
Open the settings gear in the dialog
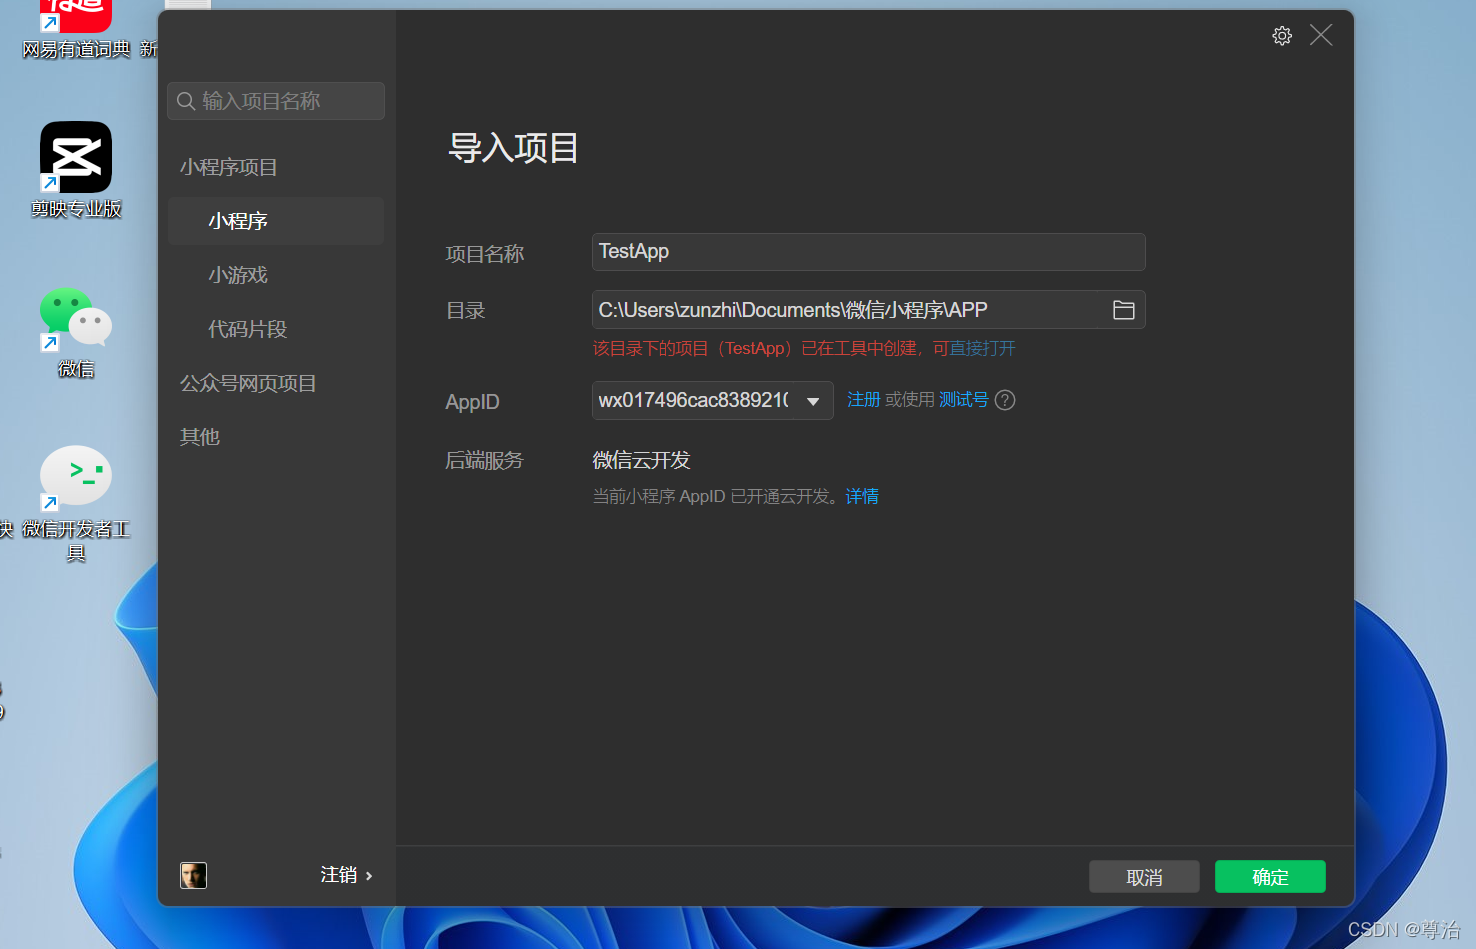[1282, 36]
